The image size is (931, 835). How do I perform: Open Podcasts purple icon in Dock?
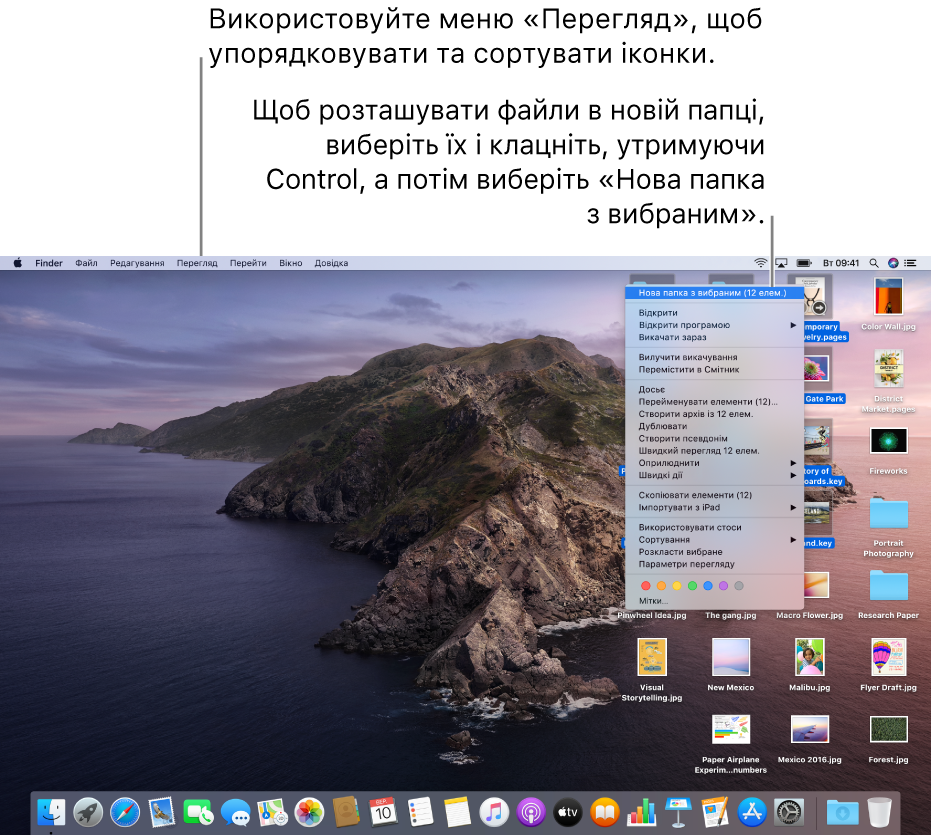pos(531,812)
